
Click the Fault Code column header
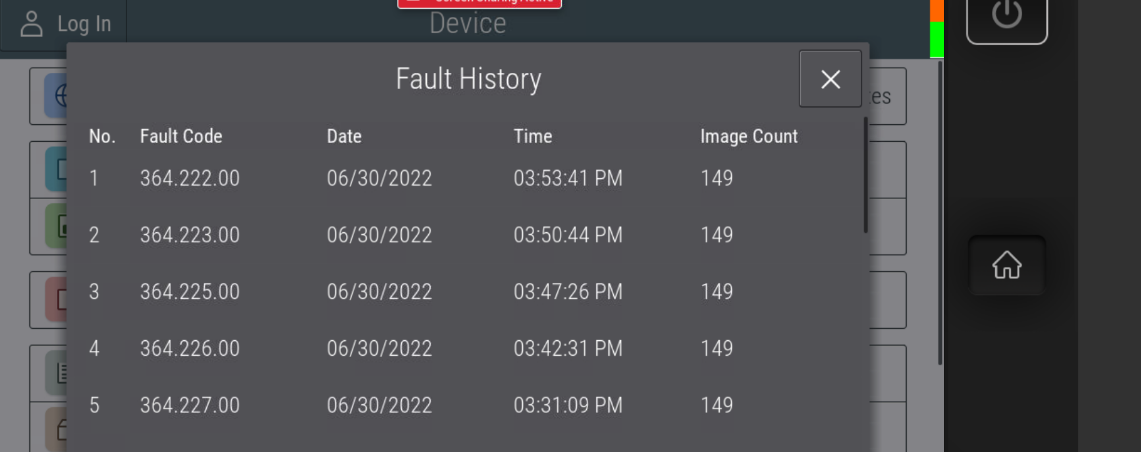tap(181, 137)
